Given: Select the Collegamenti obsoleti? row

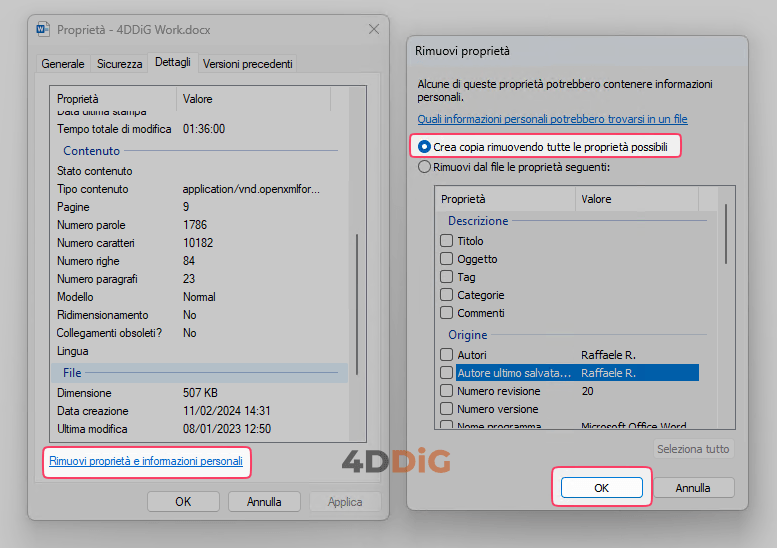Looking at the screenshot, I should (200, 333).
